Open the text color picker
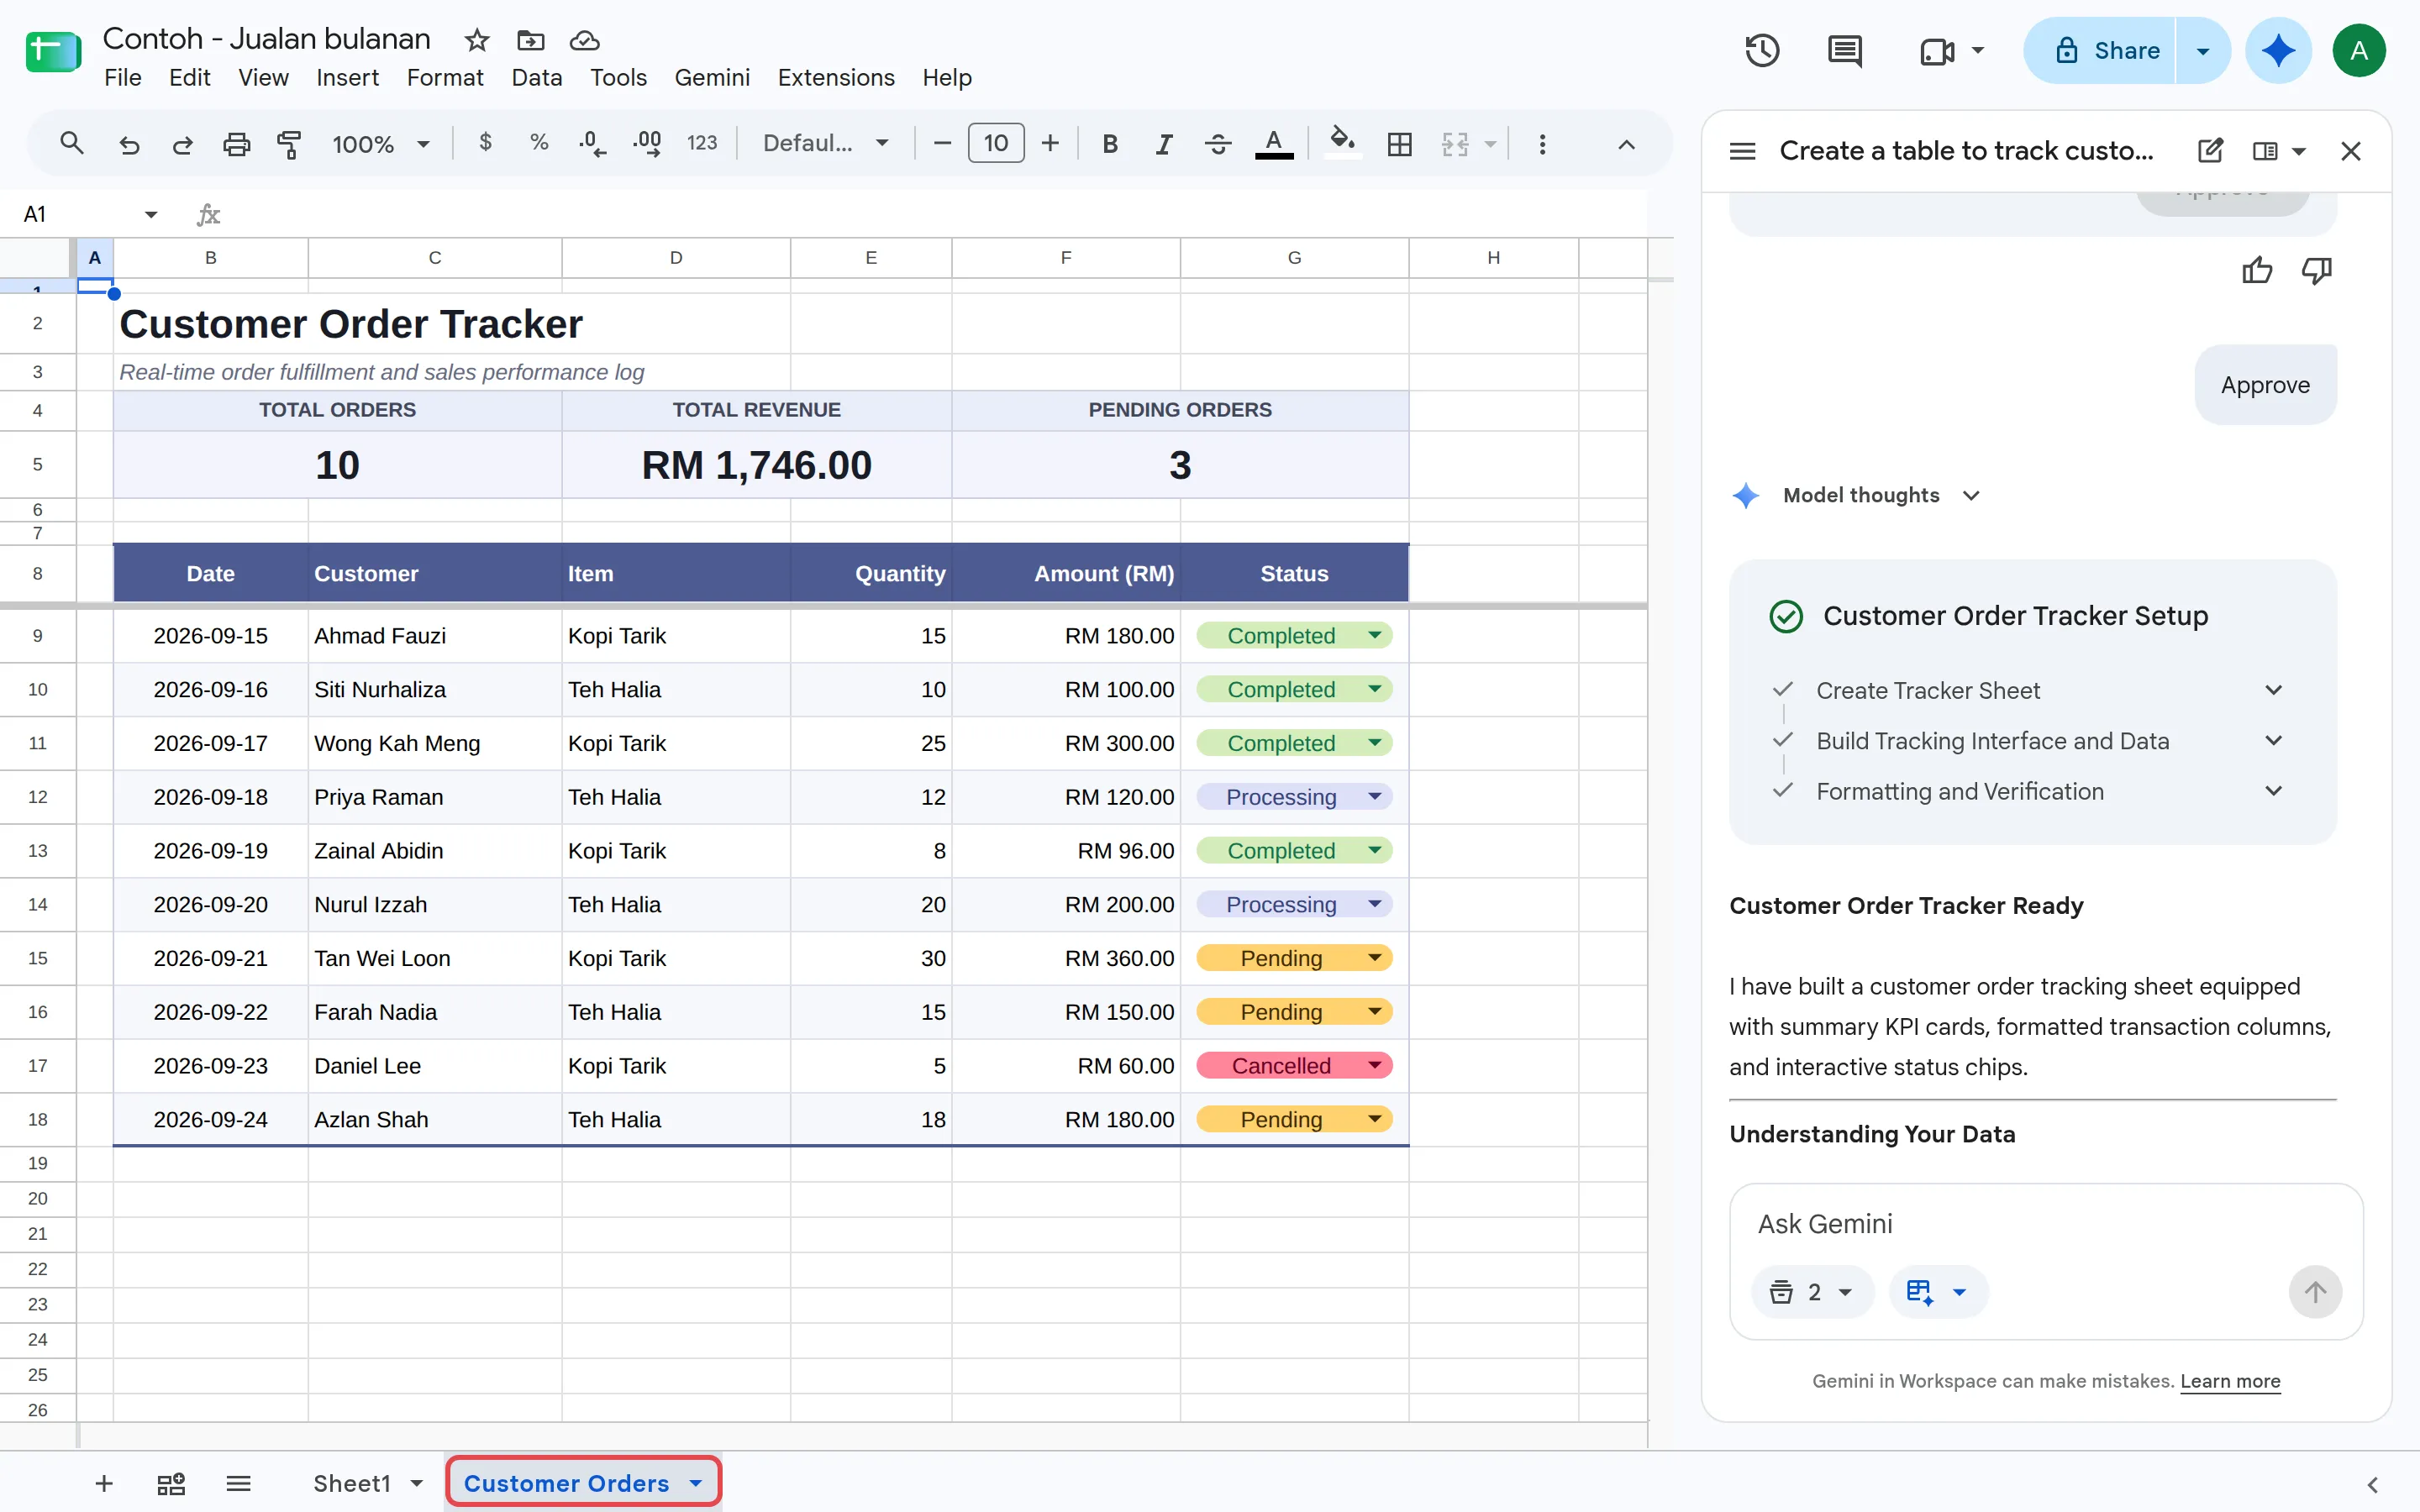This screenshot has width=2420, height=1512. point(1273,144)
